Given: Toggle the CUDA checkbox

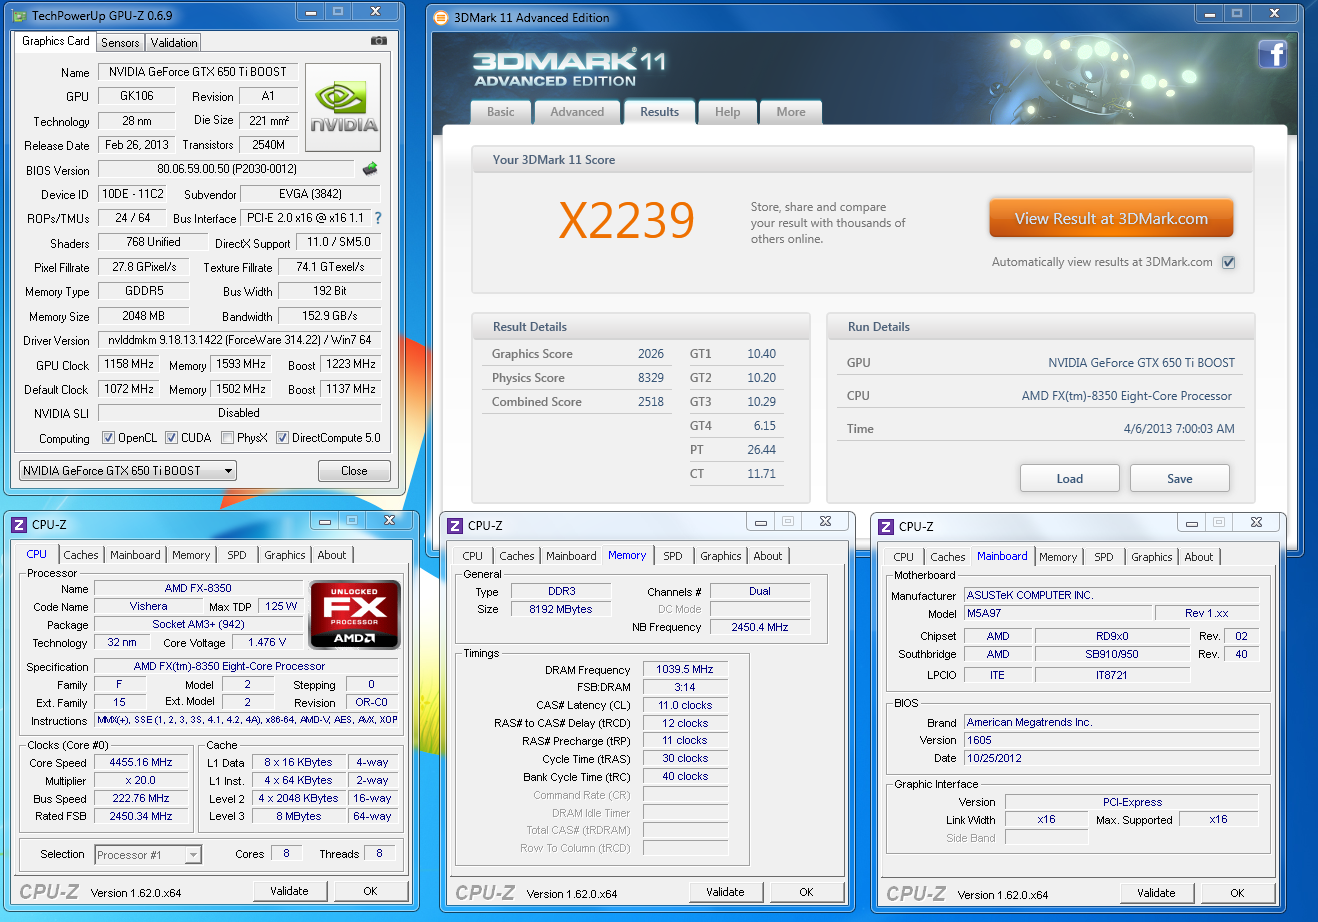Looking at the screenshot, I should pyautogui.click(x=171, y=438).
